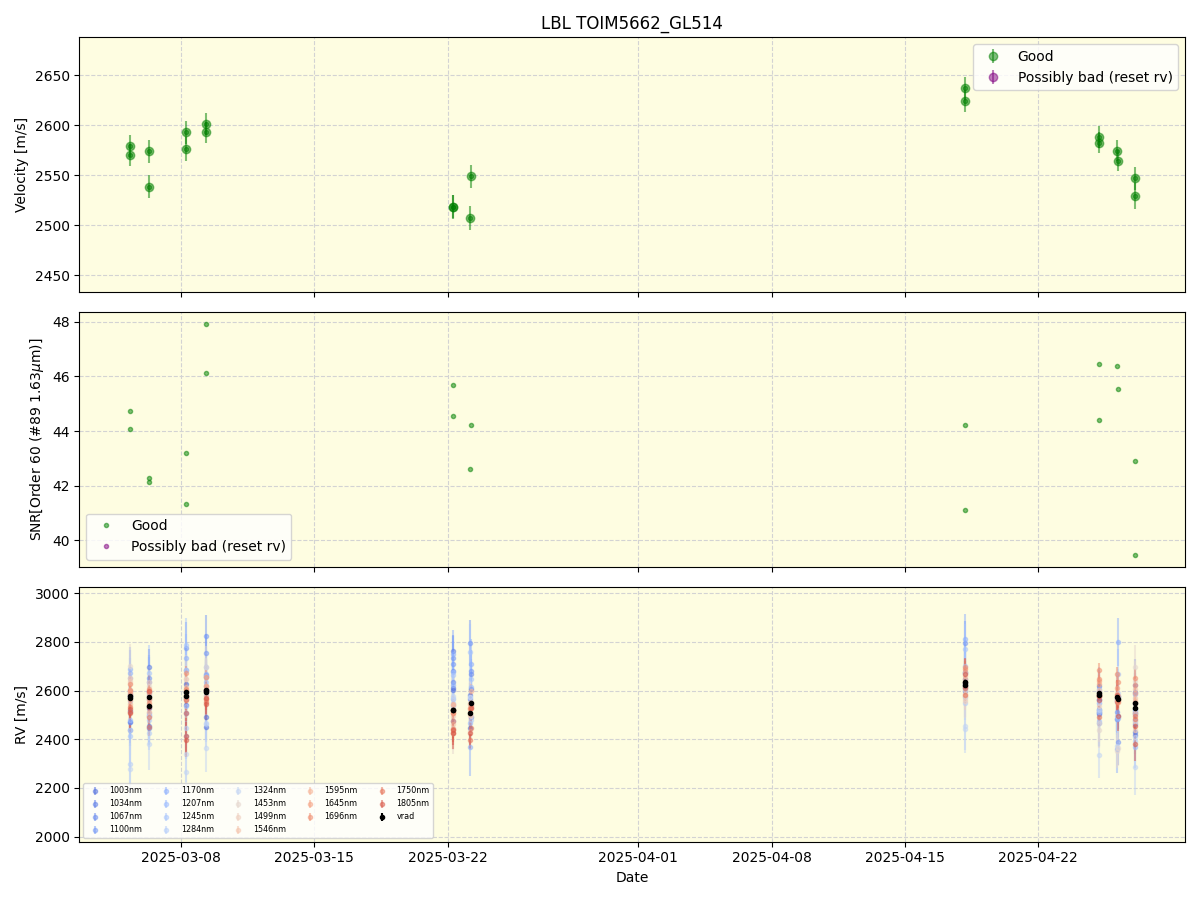Click the 2025-03-08 date tick label
Viewport: 1200px width, 900px height.
click(x=181, y=857)
